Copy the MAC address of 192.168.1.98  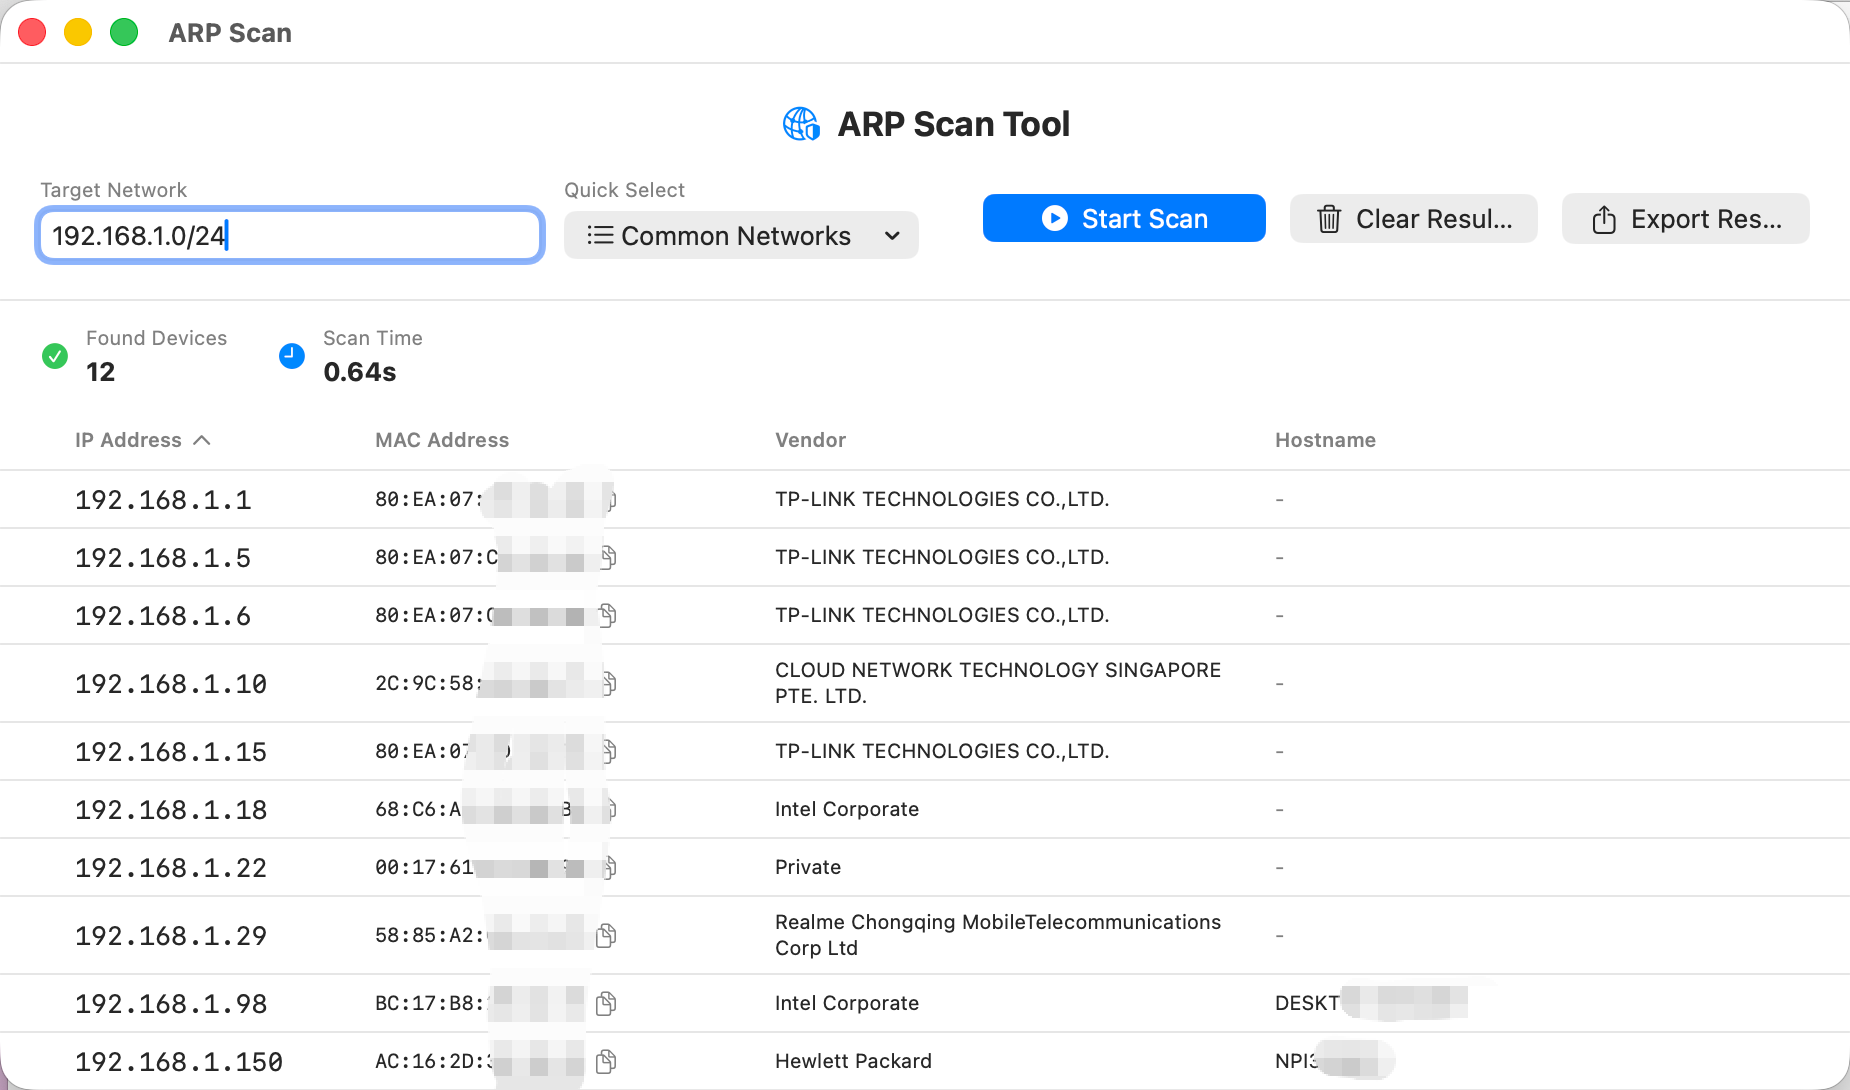tap(607, 1003)
